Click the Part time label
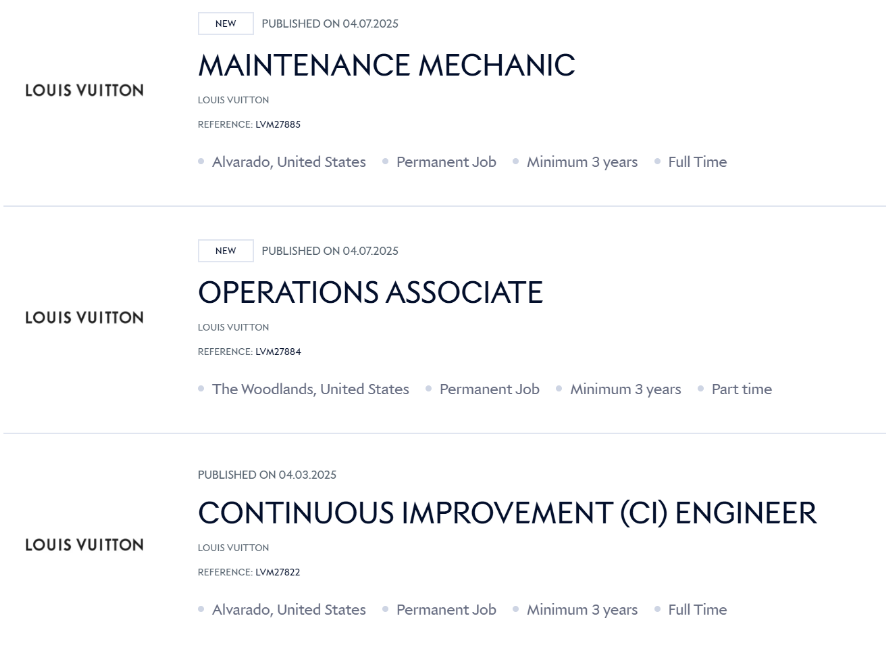The image size is (886, 648). (741, 389)
